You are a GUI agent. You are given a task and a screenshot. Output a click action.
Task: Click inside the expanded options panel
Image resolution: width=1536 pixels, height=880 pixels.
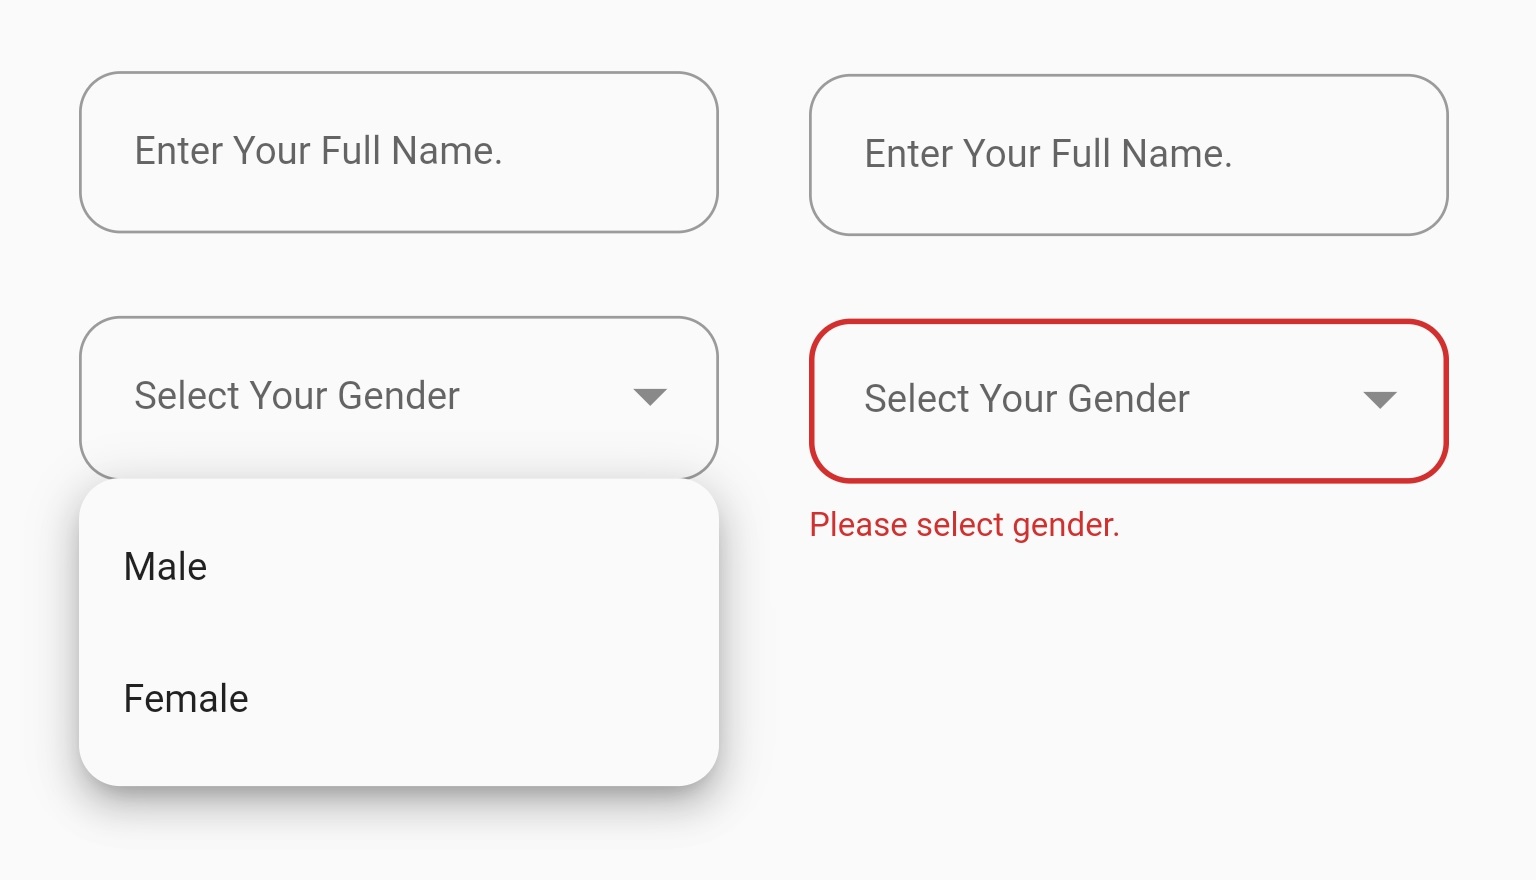(x=398, y=630)
